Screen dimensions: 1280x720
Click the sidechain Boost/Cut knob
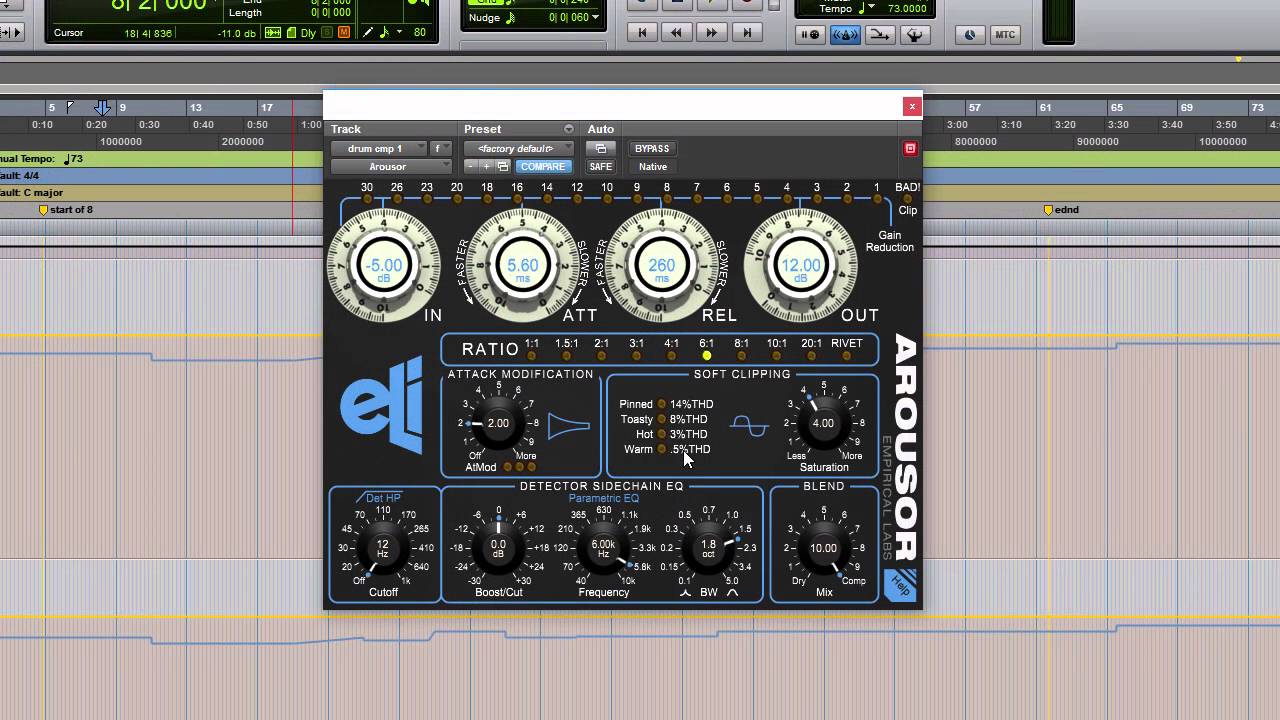(498, 548)
